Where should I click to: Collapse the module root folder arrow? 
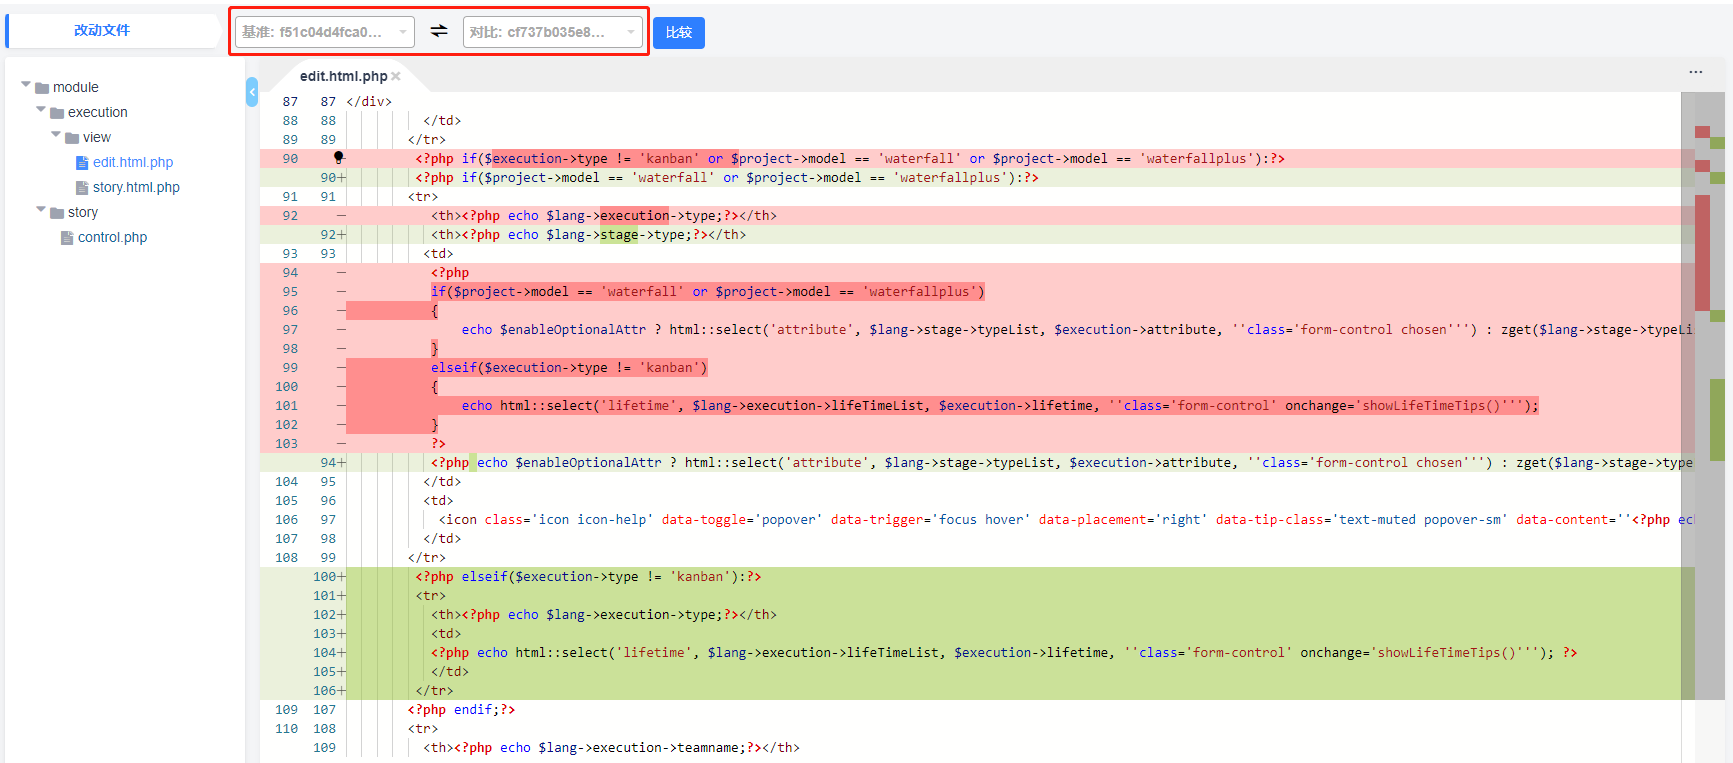coord(26,85)
